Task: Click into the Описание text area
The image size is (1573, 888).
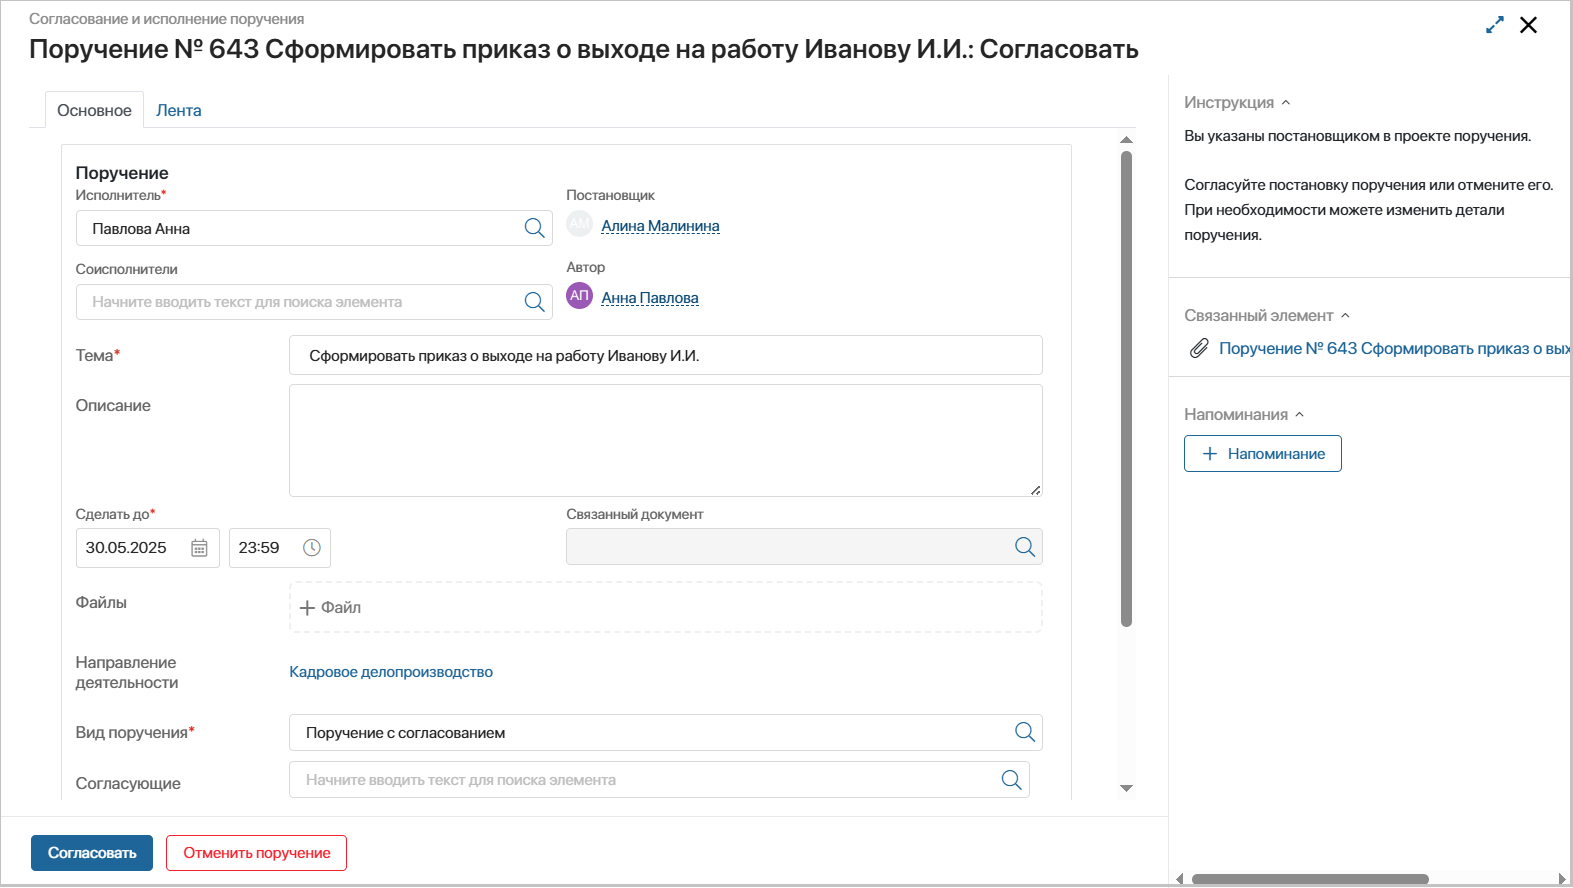Action: tap(665, 440)
